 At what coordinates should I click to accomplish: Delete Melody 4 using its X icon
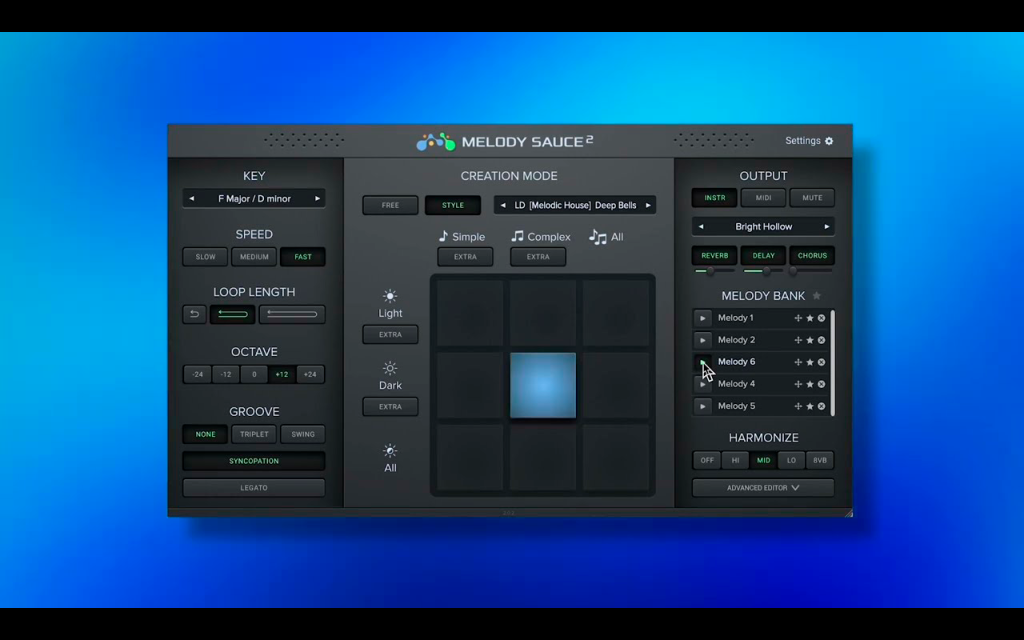point(822,384)
